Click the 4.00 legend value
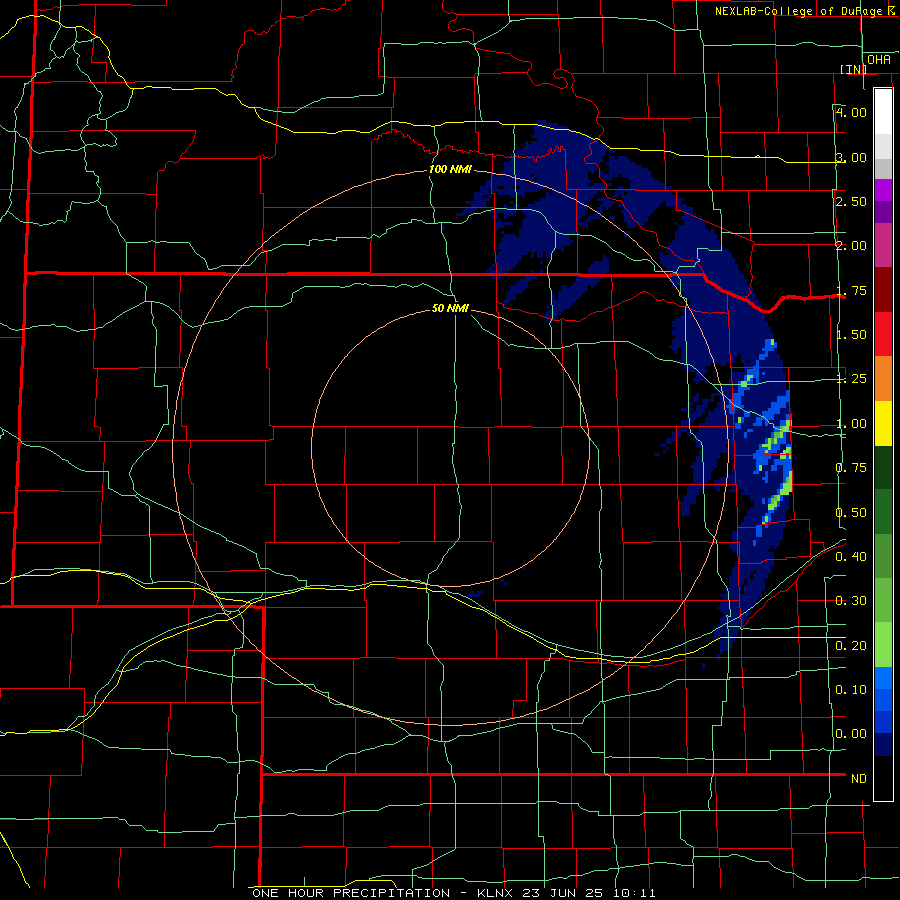900x900 pixels. 851,112
